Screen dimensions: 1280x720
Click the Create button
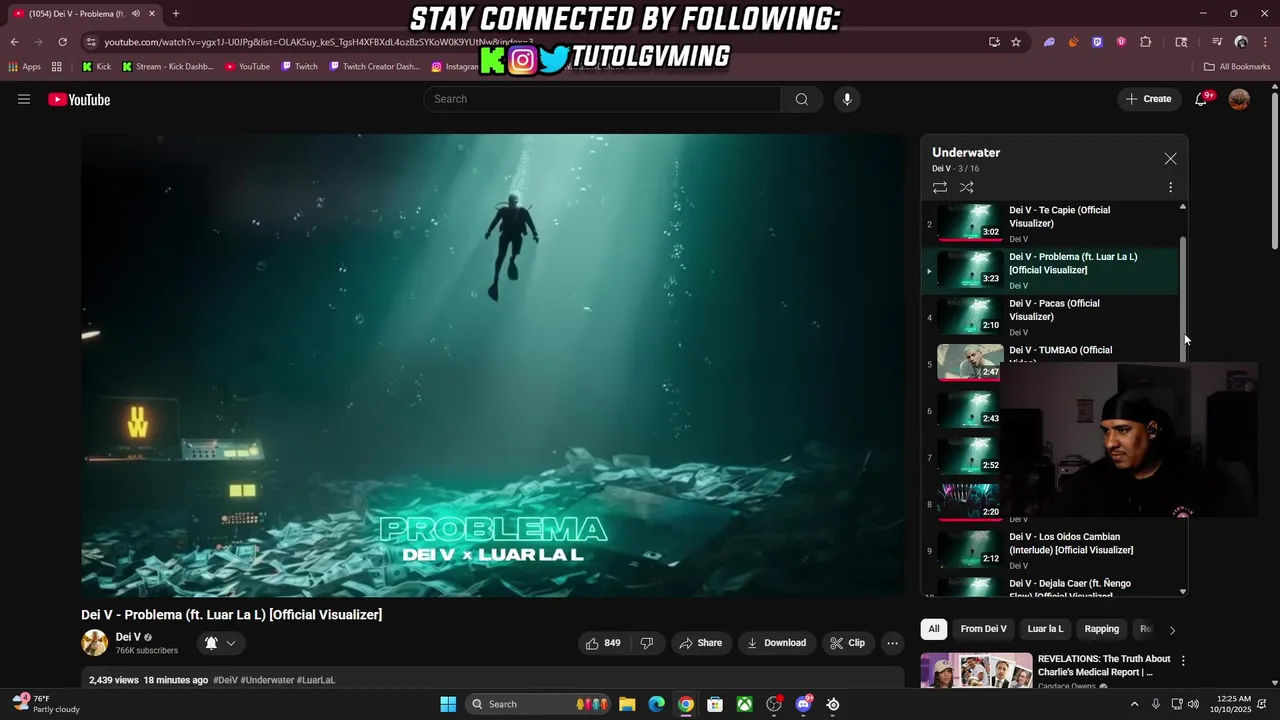coord(1147,99)
